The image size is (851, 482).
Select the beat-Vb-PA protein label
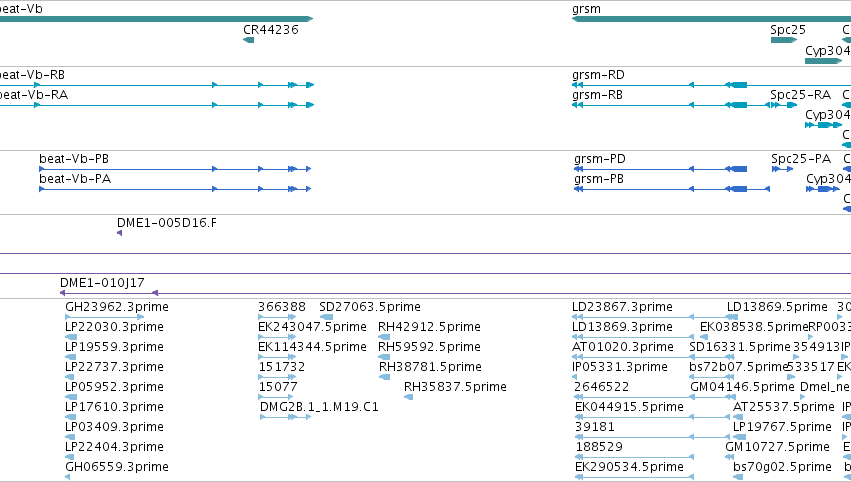pos(75,179)
